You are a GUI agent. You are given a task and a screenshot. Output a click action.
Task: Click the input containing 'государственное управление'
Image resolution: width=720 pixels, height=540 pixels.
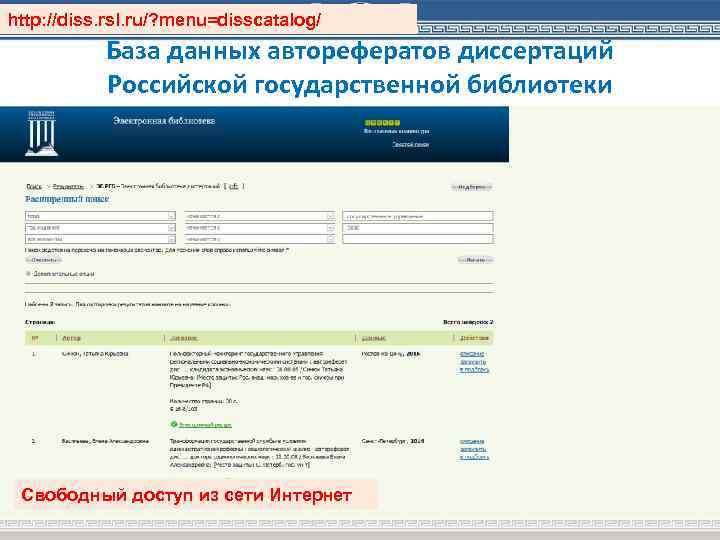coord(418,216)
